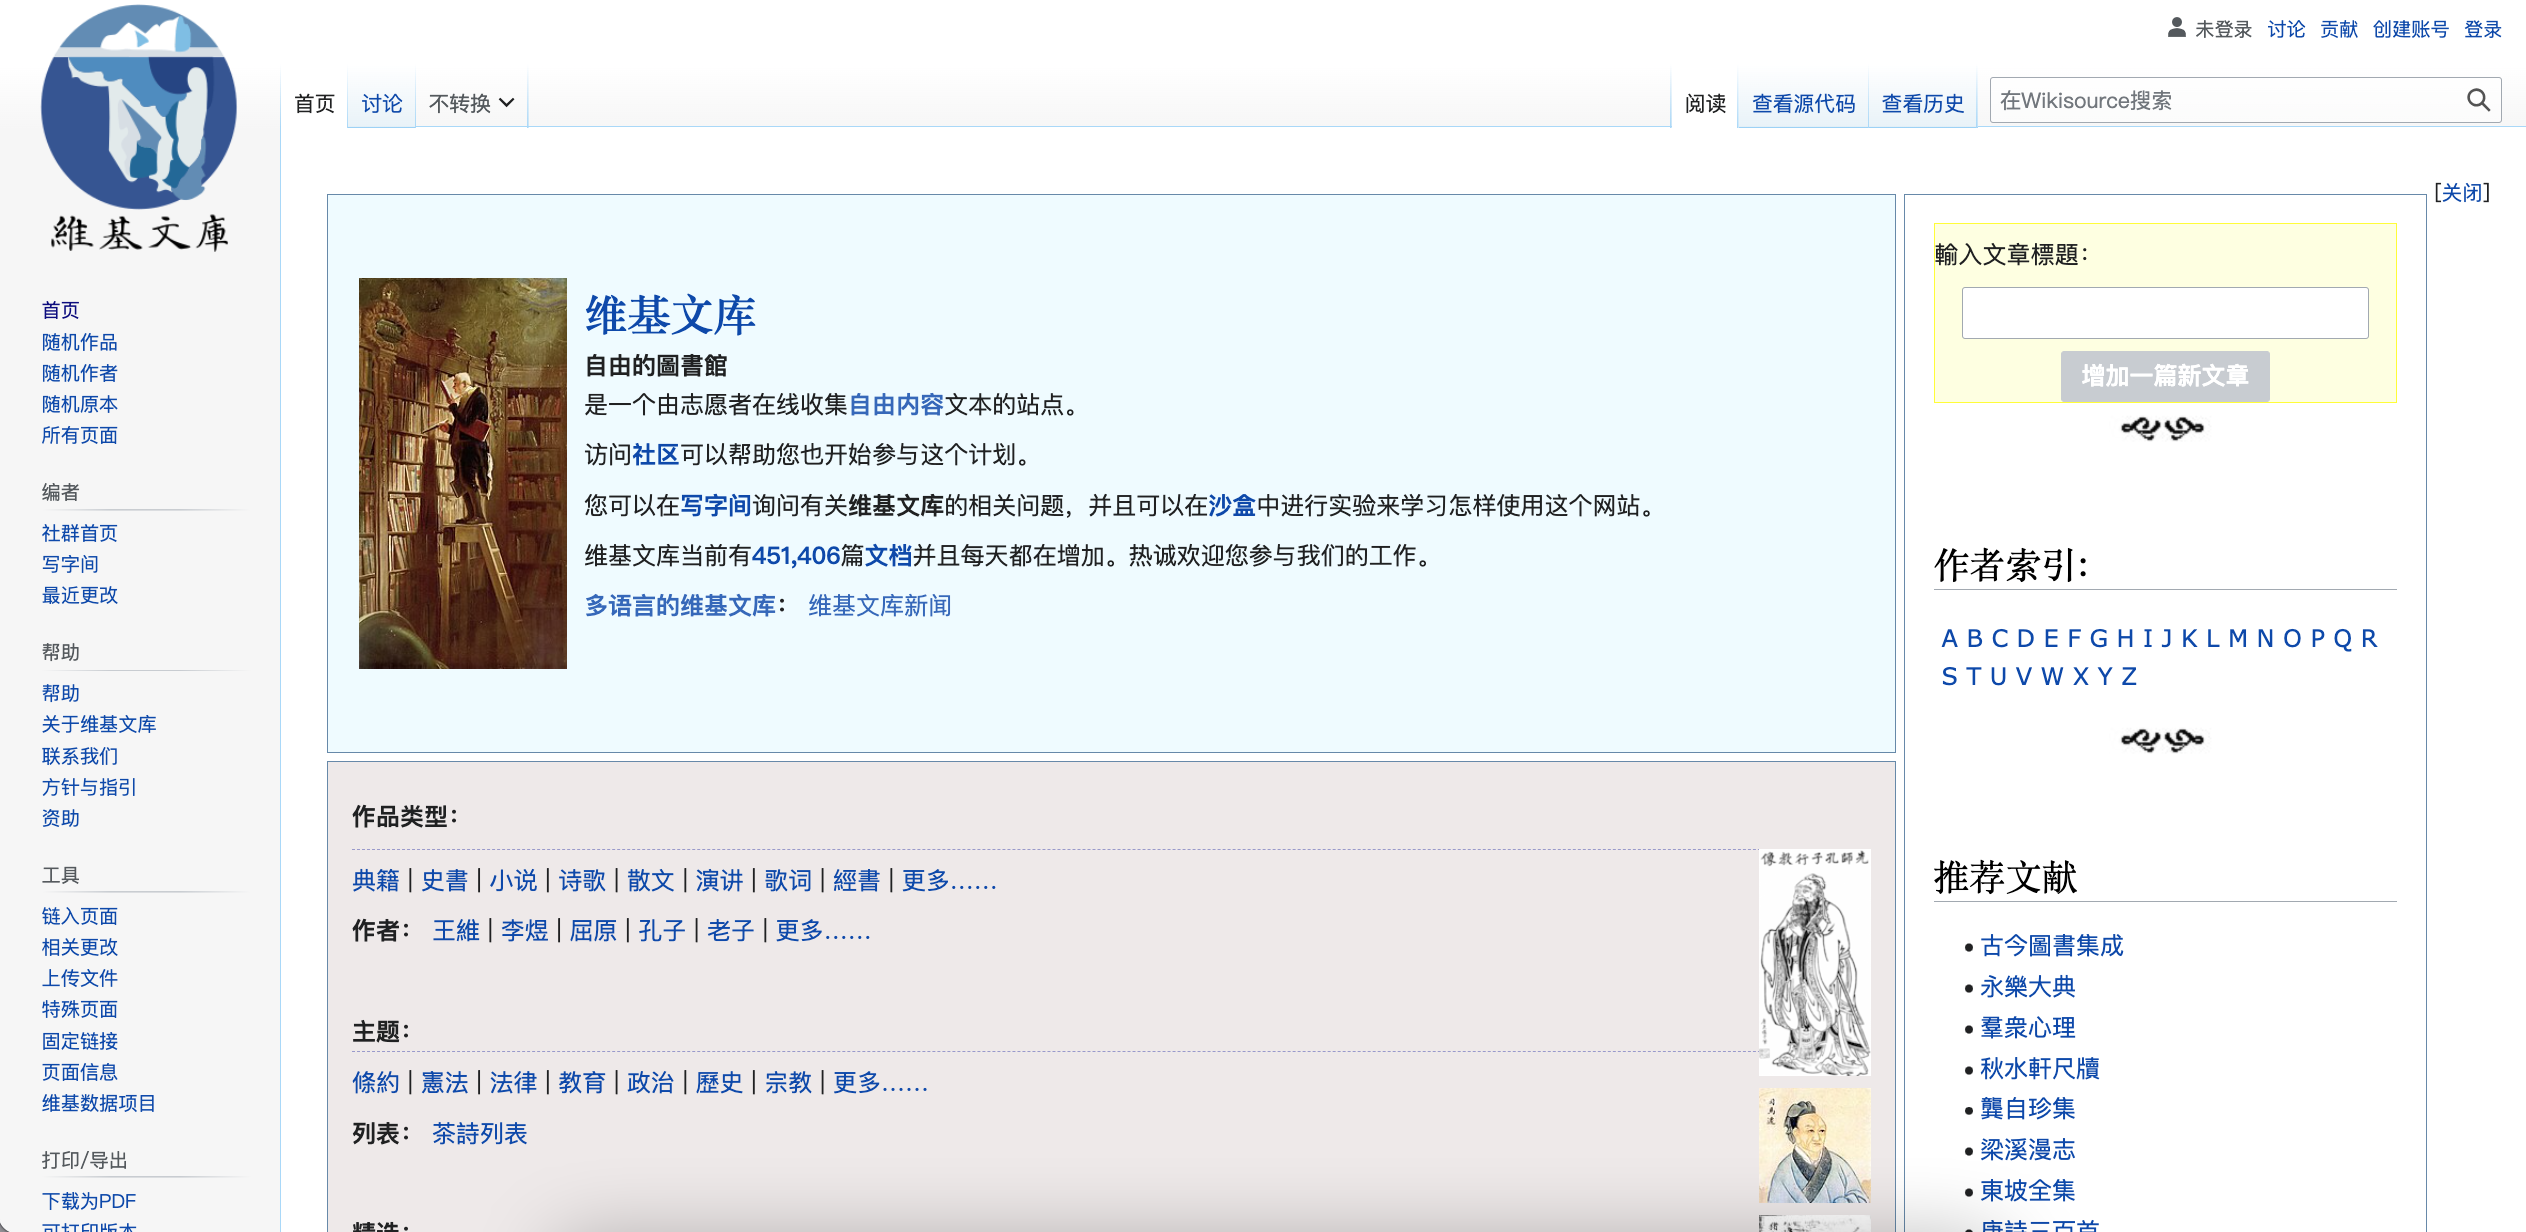Open the 憲法 topic link

click(444, 1083)
